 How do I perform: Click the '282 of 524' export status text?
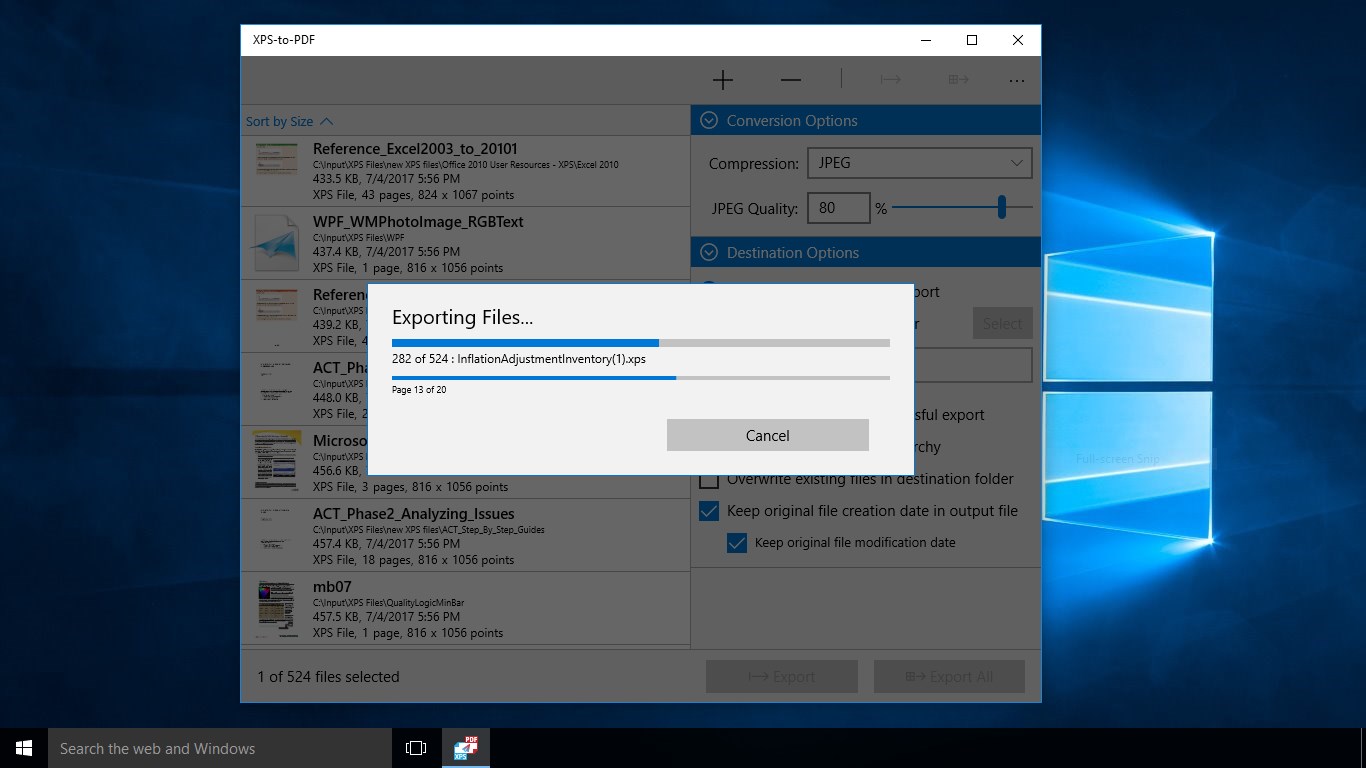pos(420,359)
